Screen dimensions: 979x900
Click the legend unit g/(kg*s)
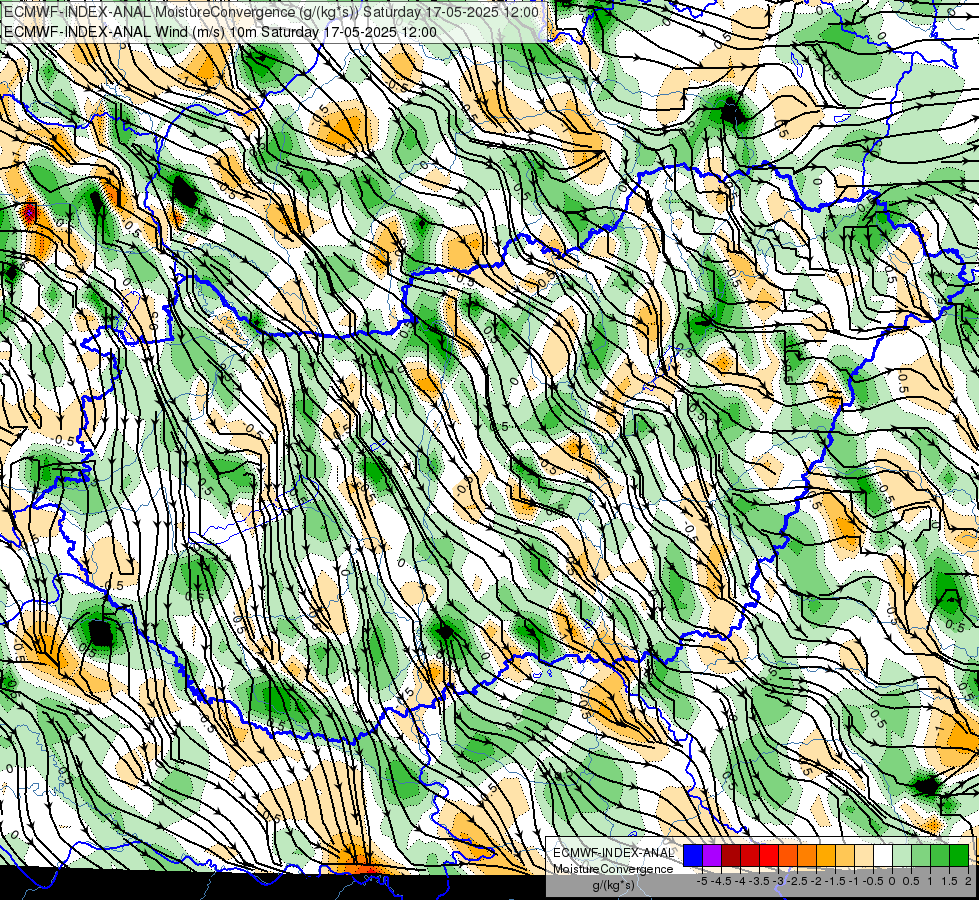613,886
